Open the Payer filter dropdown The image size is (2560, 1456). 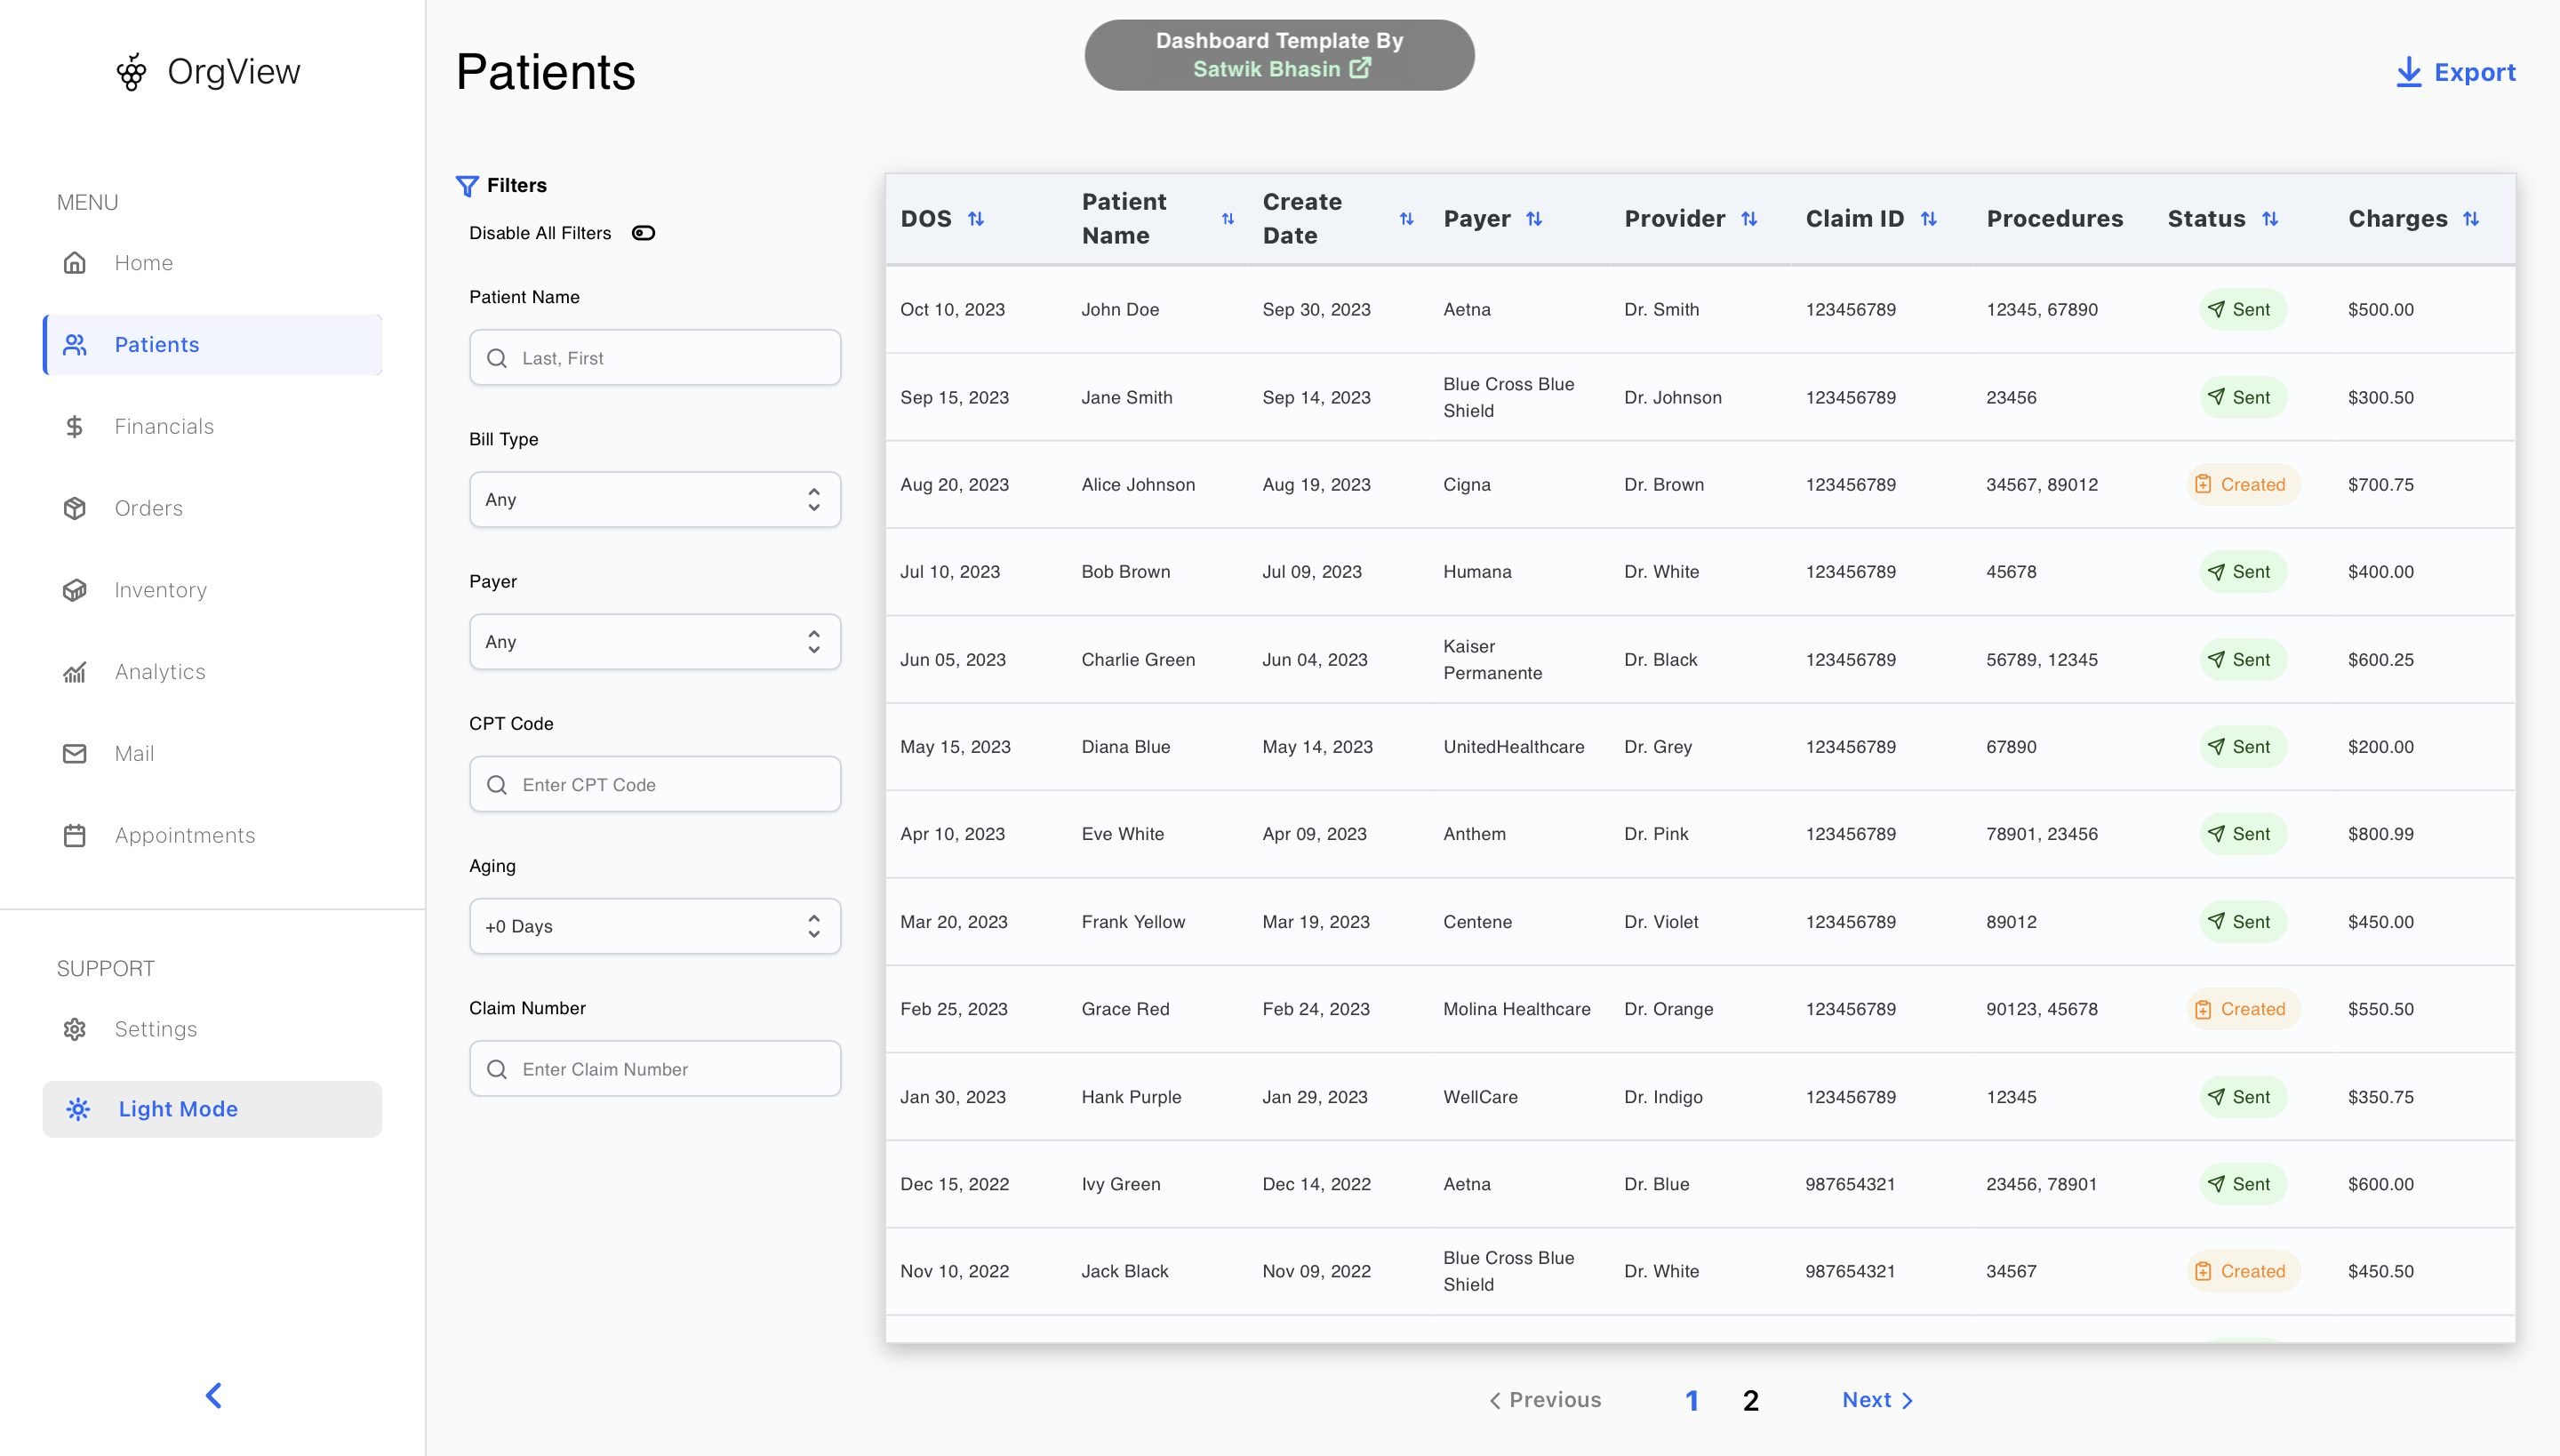(654, 641)
